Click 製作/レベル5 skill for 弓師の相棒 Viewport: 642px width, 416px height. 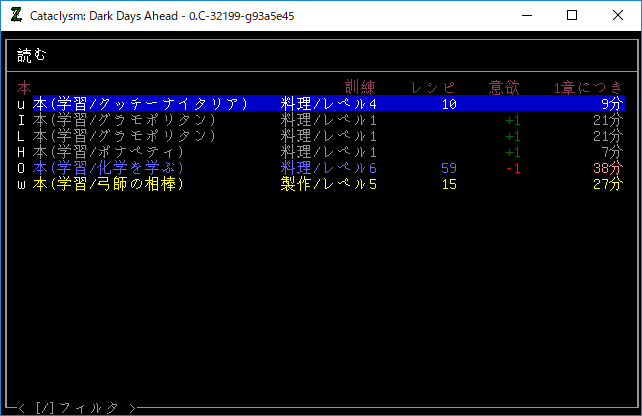point(329,184)
